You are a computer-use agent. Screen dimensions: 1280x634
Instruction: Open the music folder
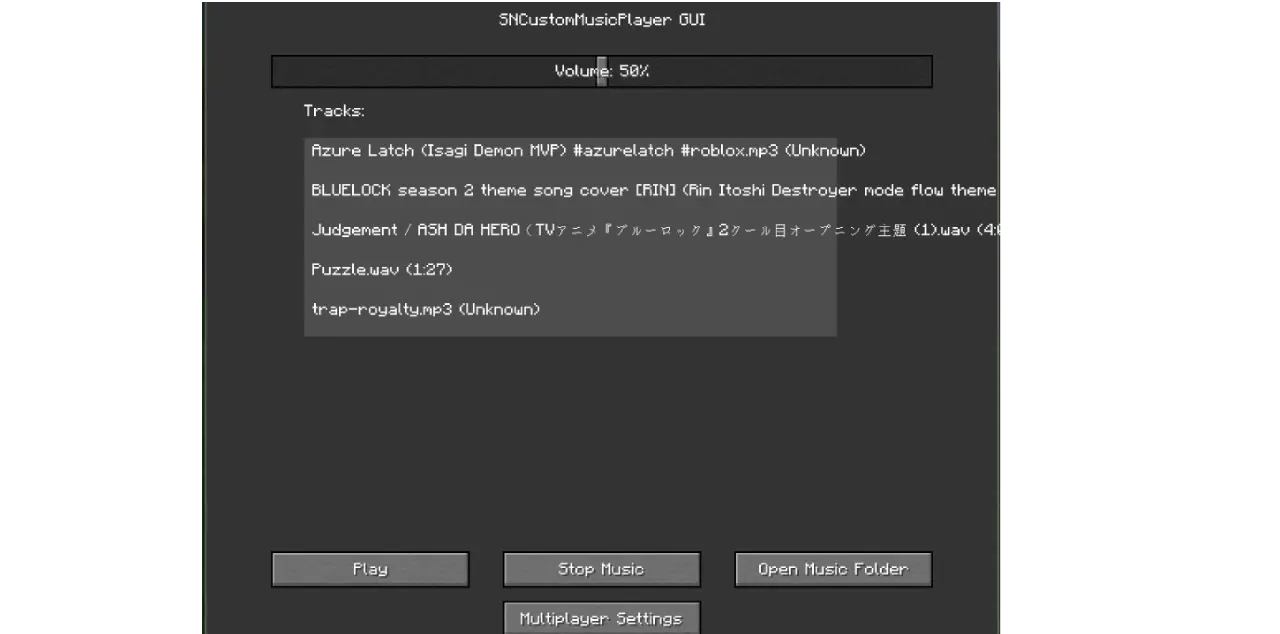coord(833,569)
